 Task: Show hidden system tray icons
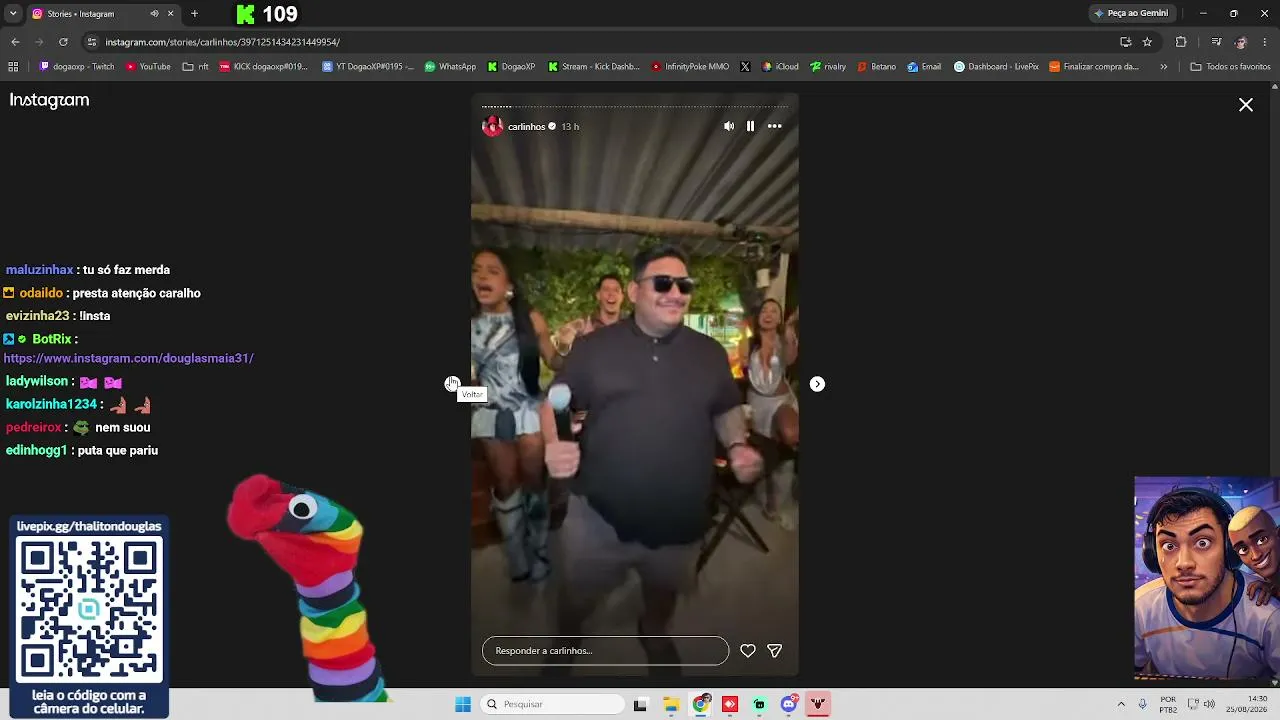click(1121, 704)
